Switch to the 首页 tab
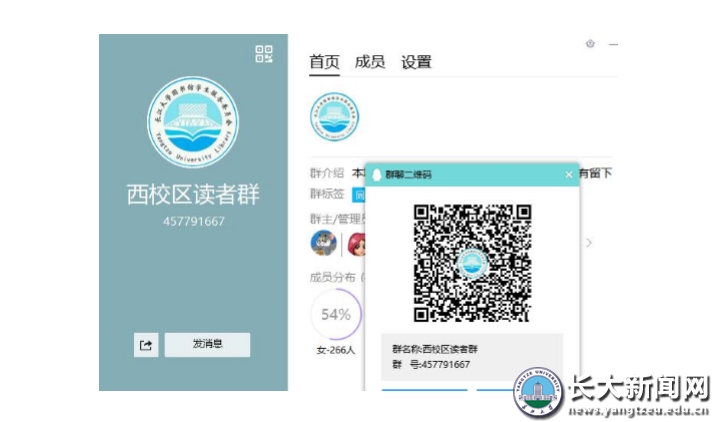 point(324,62)
